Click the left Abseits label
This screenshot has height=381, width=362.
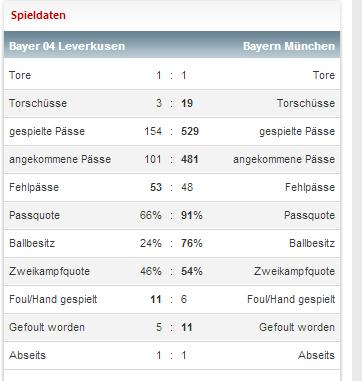click(x=27, y=355)
